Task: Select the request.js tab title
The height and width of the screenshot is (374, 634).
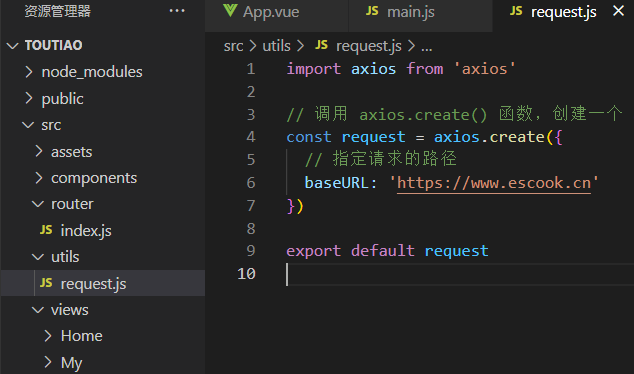Action: tap(564, 12)
